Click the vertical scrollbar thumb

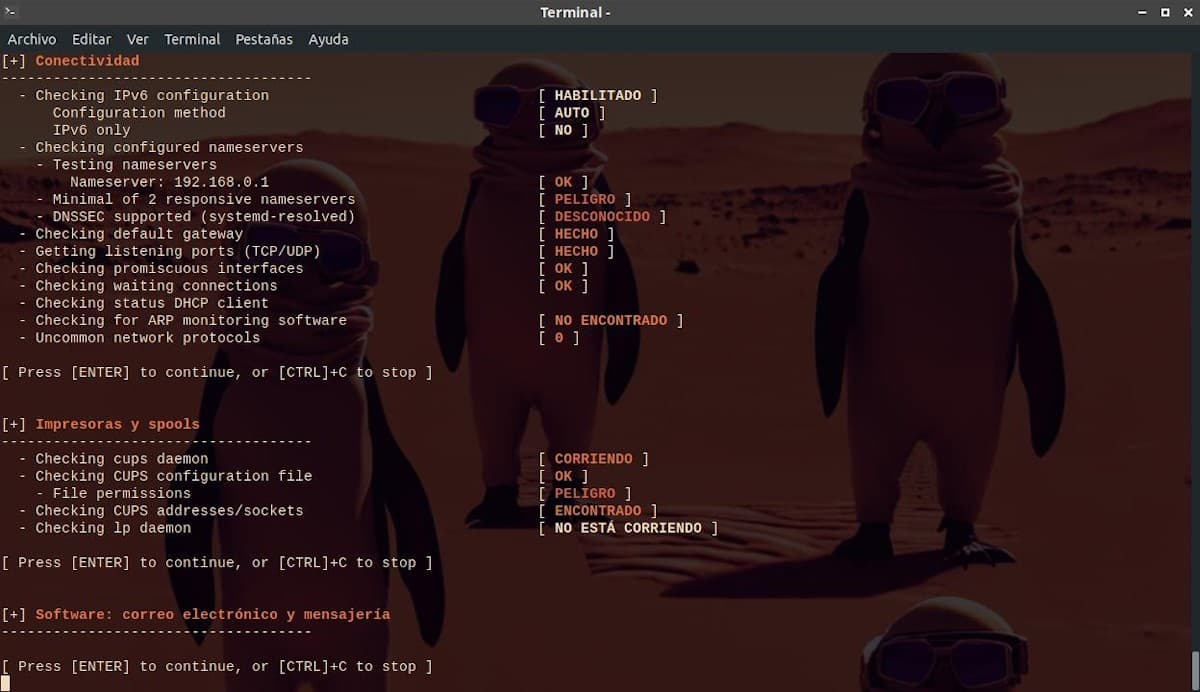[x=1195, y=669]
